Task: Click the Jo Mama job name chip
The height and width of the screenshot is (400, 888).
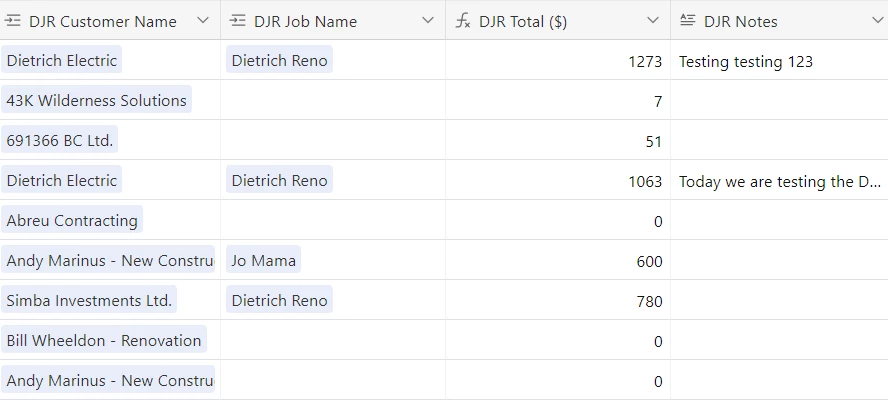Action: point(263,260)
